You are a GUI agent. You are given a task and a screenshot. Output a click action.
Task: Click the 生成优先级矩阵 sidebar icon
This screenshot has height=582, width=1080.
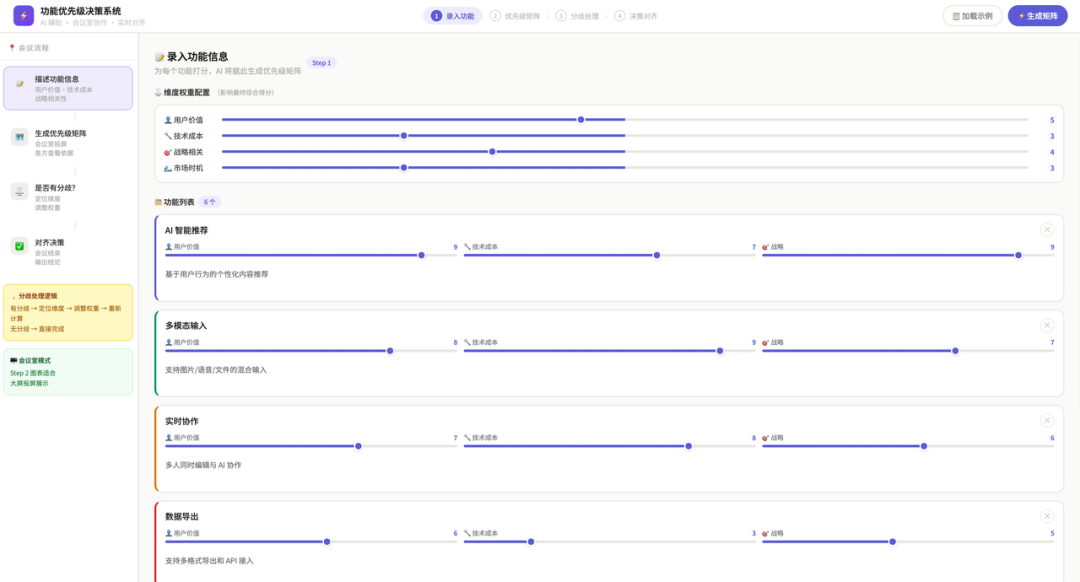point(20,137)
